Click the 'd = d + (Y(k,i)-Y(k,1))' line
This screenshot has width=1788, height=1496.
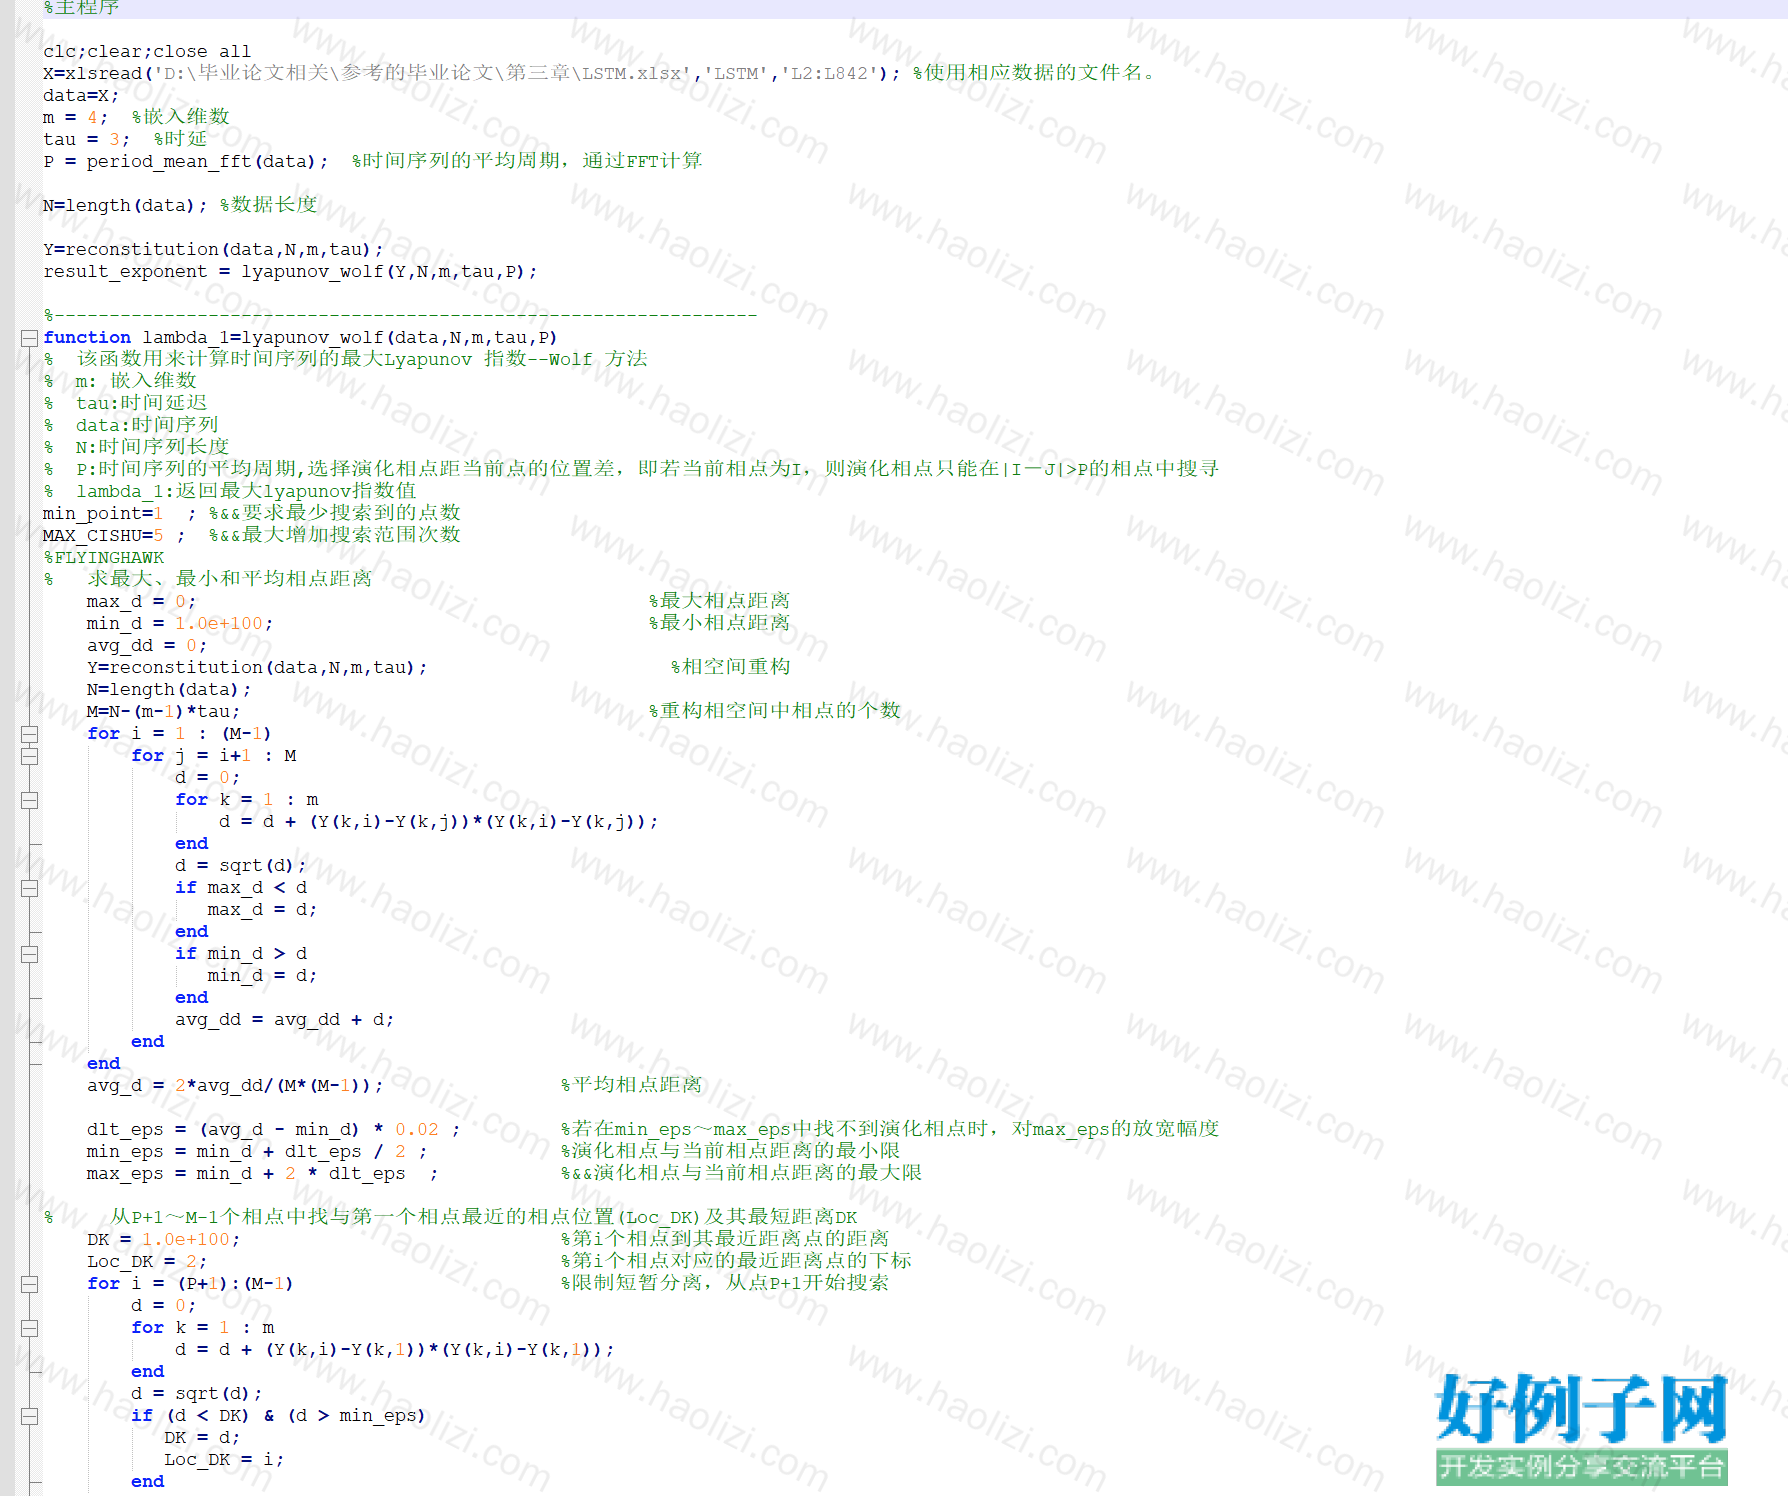pyautogui.click(x=394, y=1349)
